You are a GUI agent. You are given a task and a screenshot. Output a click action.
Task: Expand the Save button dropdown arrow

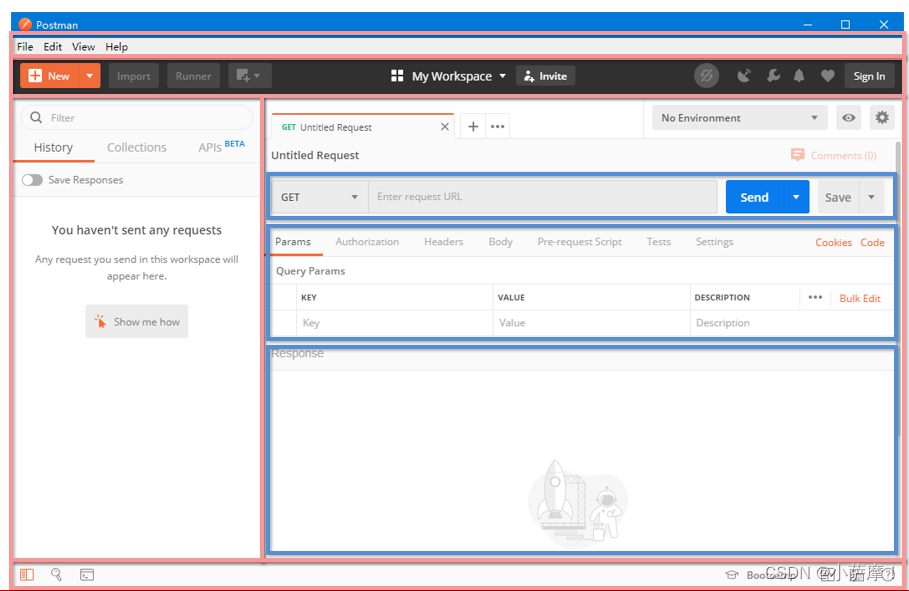point(871,197)
